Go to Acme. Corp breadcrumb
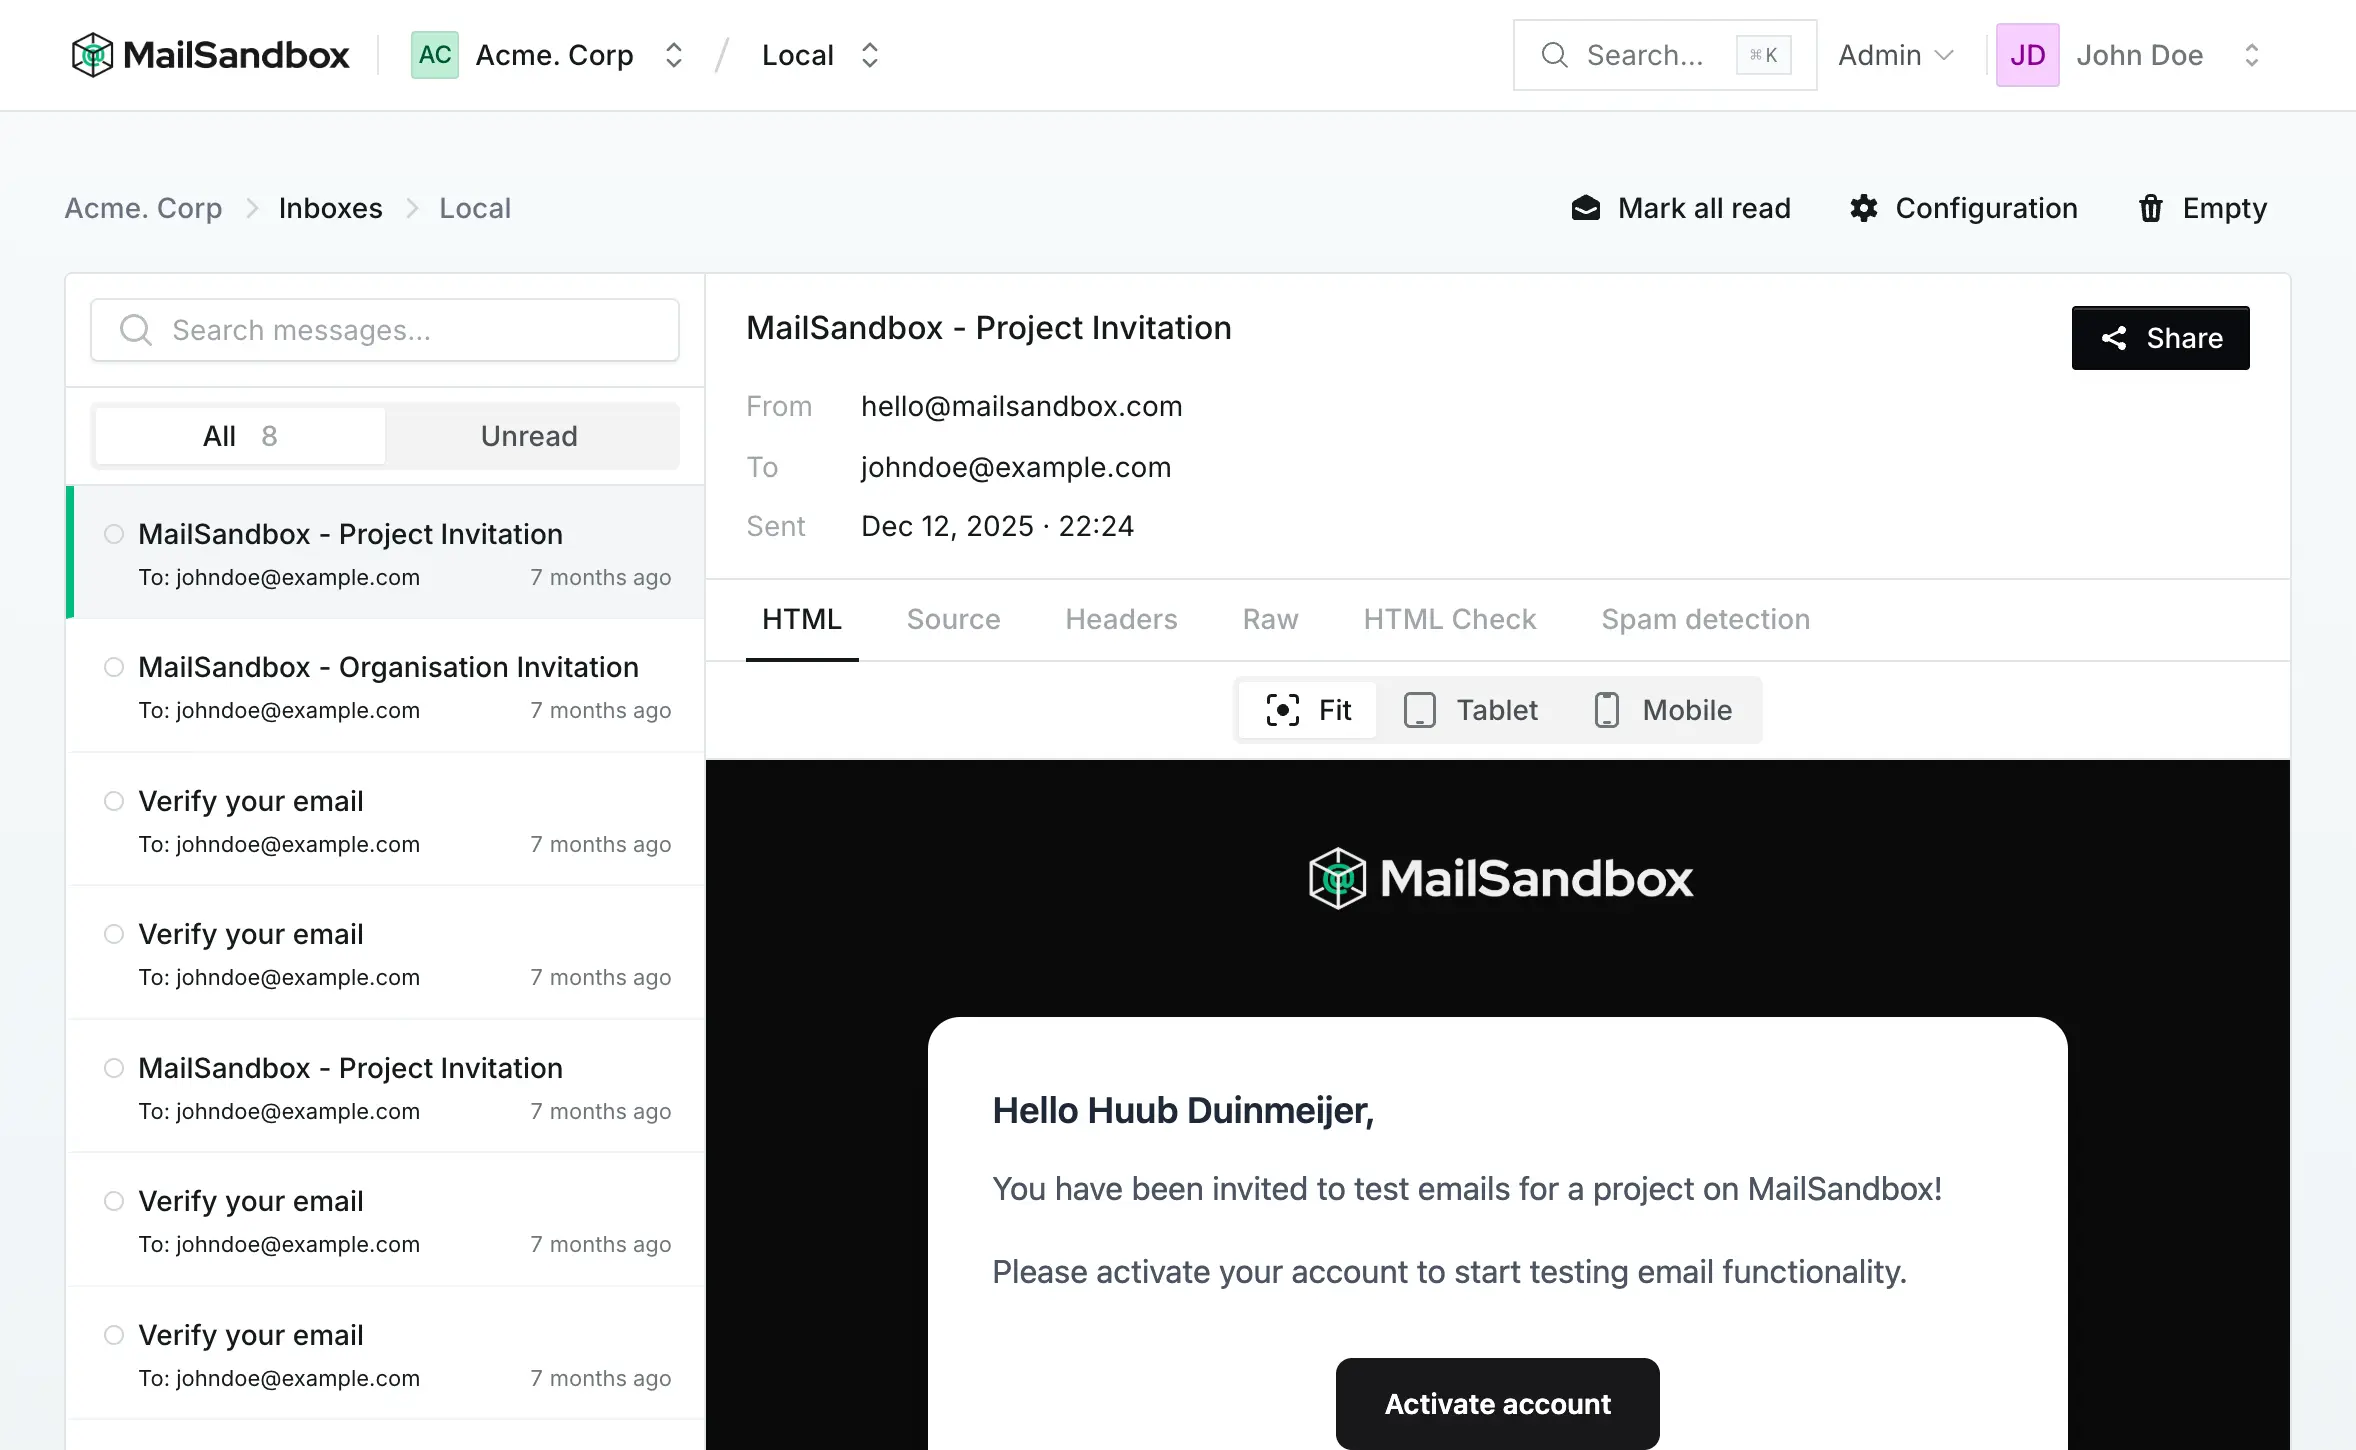 click(144, 208)
